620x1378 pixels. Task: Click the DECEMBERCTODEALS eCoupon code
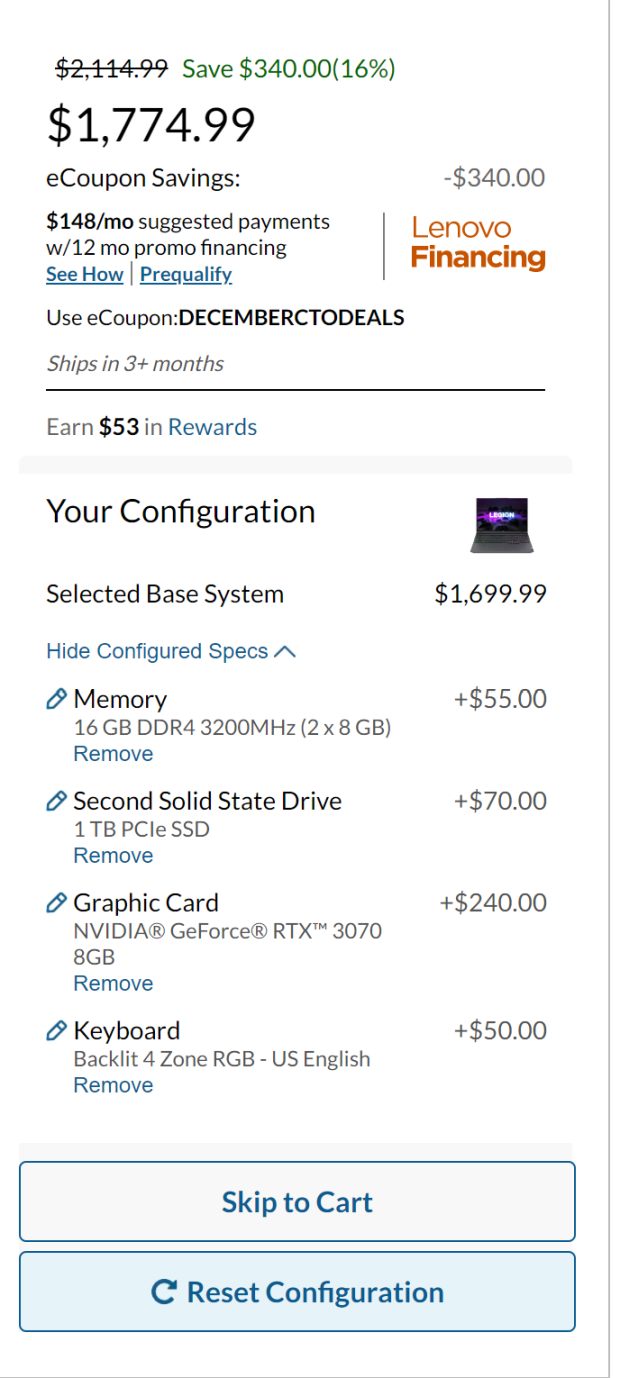(x=291, y=319)
